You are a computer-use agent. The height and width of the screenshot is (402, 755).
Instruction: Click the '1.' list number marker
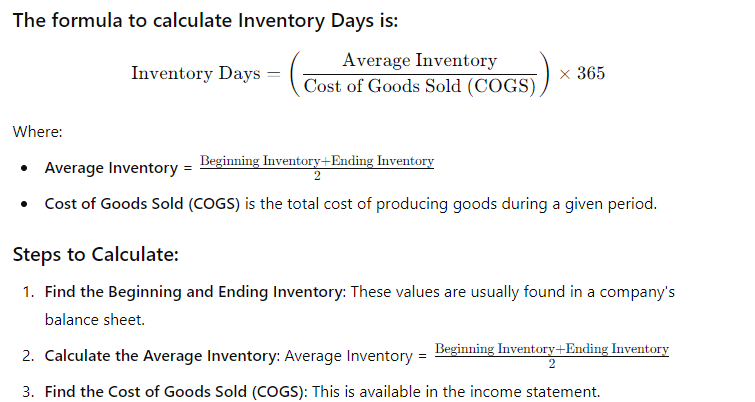tap(28, 292)
